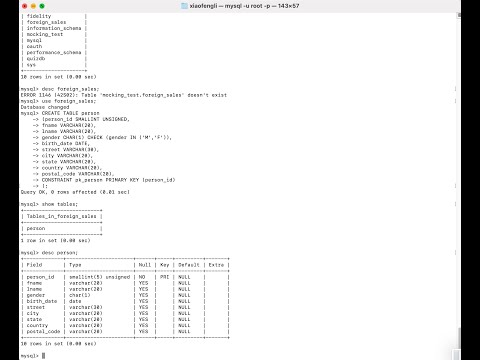Select 'quizdb' in the database list
480x360 pixels.
click(x=36, y=58)
